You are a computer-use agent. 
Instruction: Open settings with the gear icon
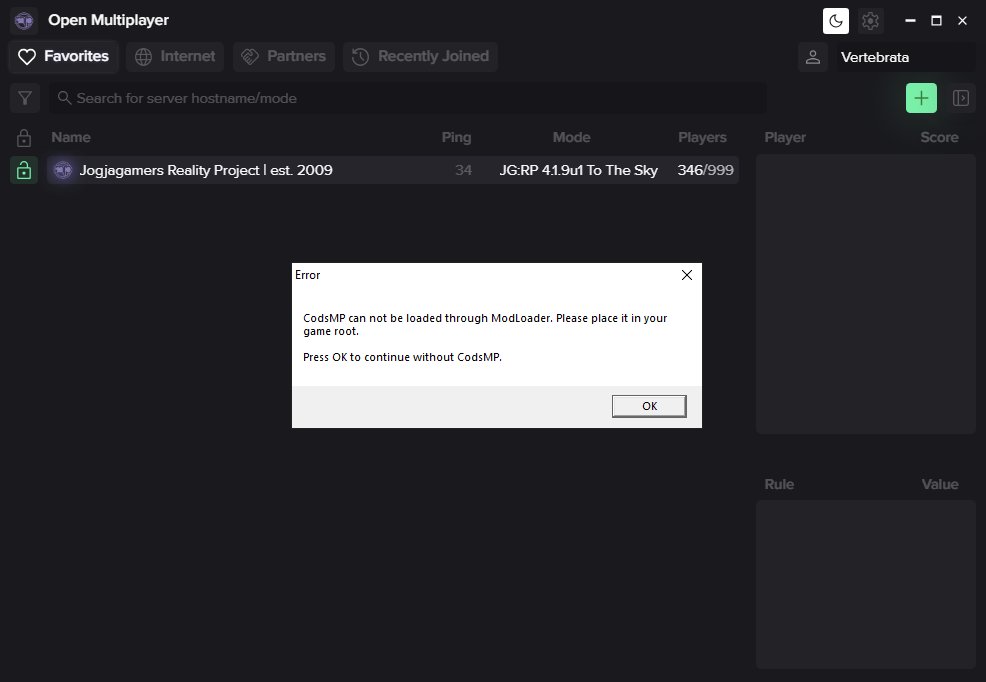pos(870,21)
